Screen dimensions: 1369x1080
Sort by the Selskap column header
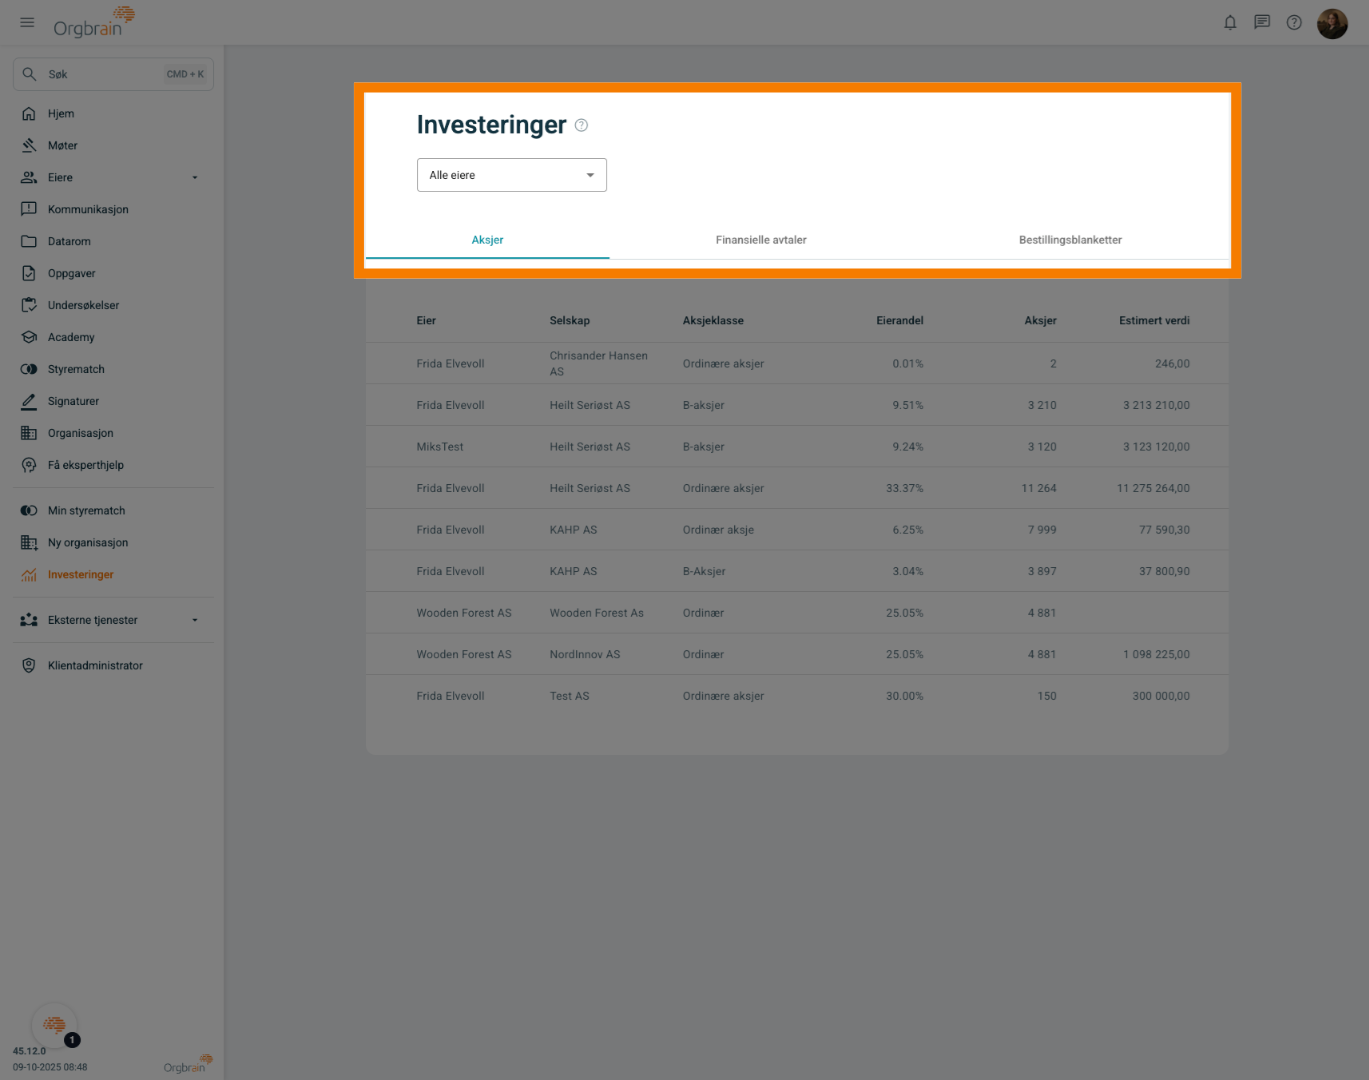coord(570,321)
